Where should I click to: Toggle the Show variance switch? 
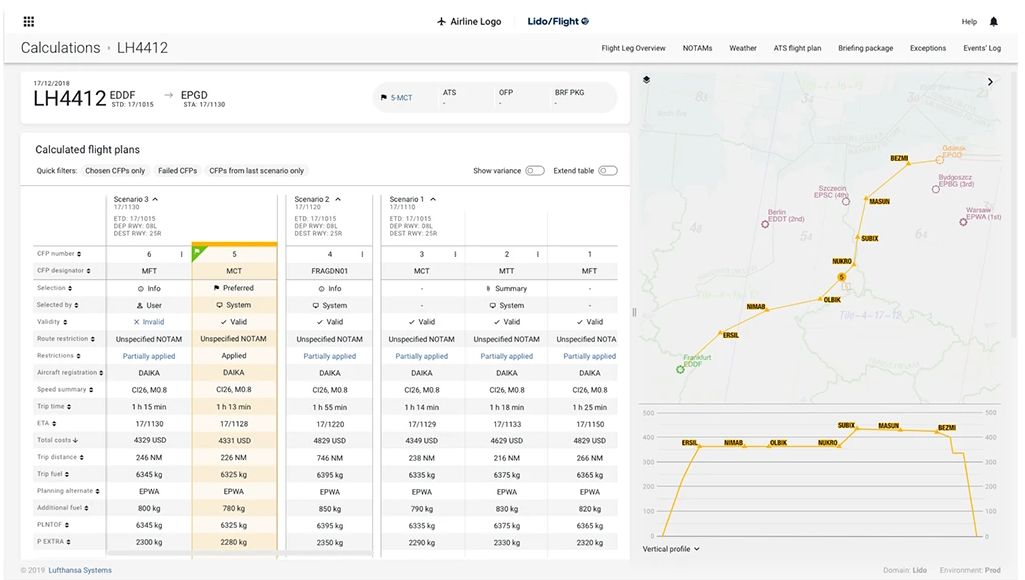point(535,171)
